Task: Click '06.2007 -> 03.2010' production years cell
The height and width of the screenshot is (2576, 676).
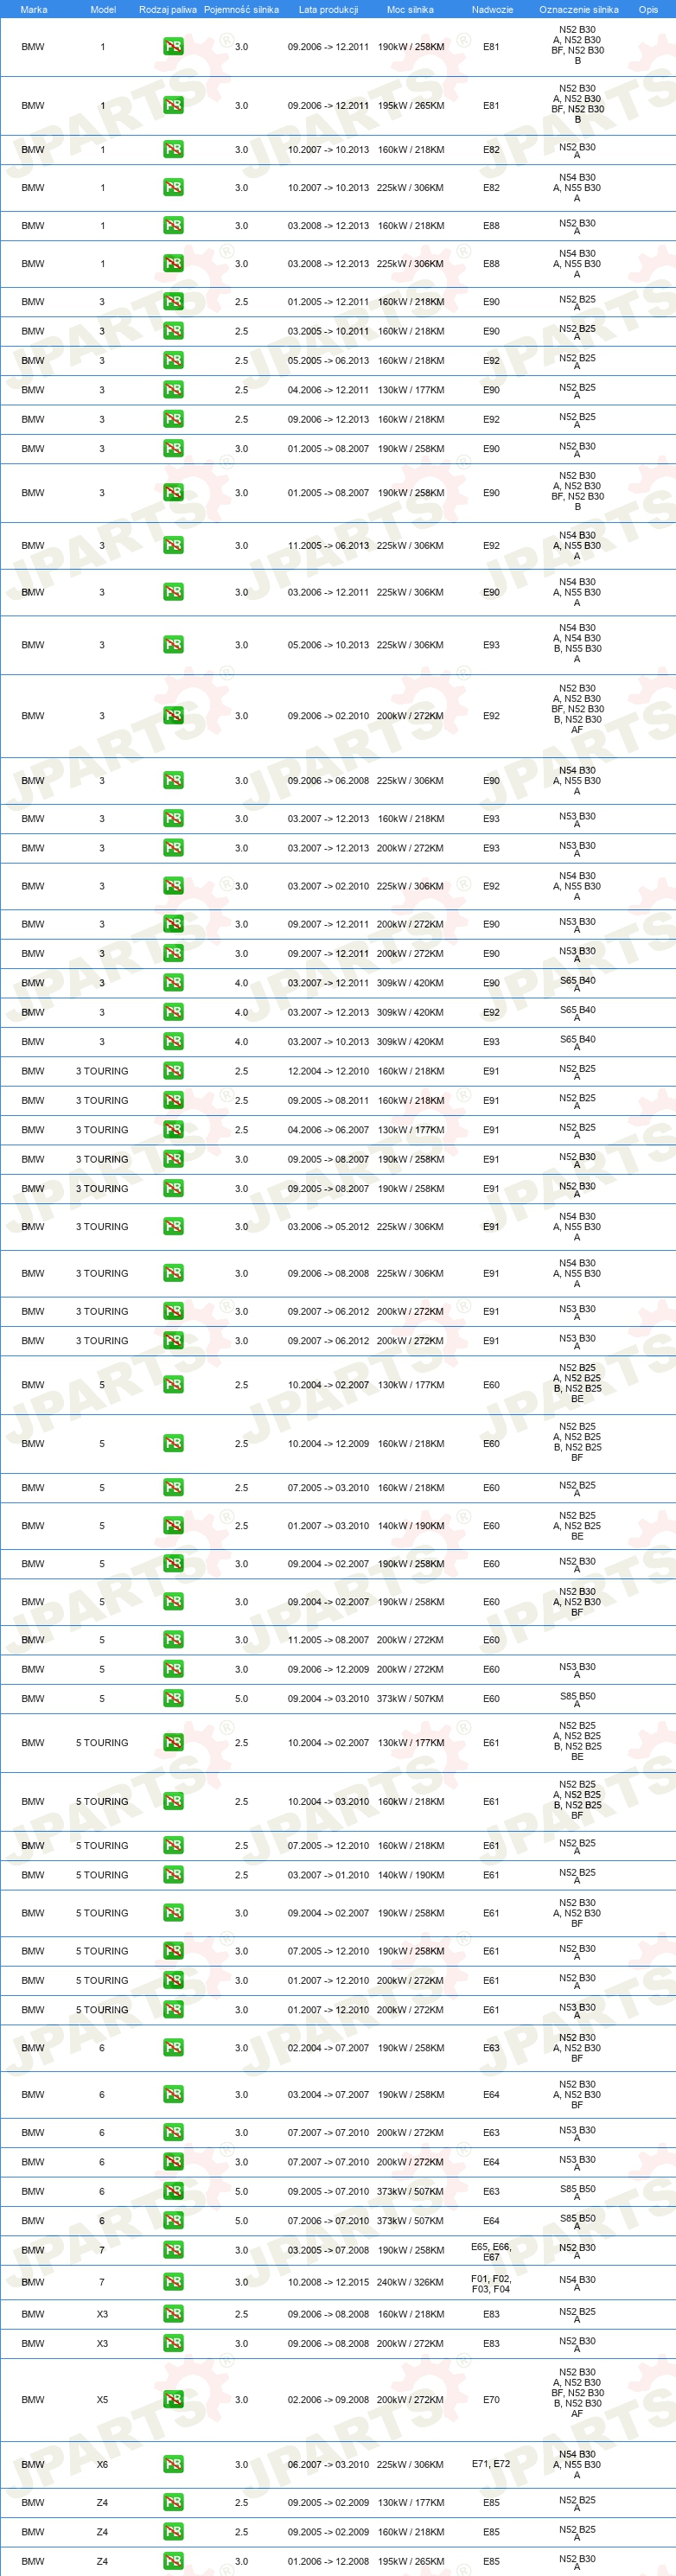Action: 328,2464
